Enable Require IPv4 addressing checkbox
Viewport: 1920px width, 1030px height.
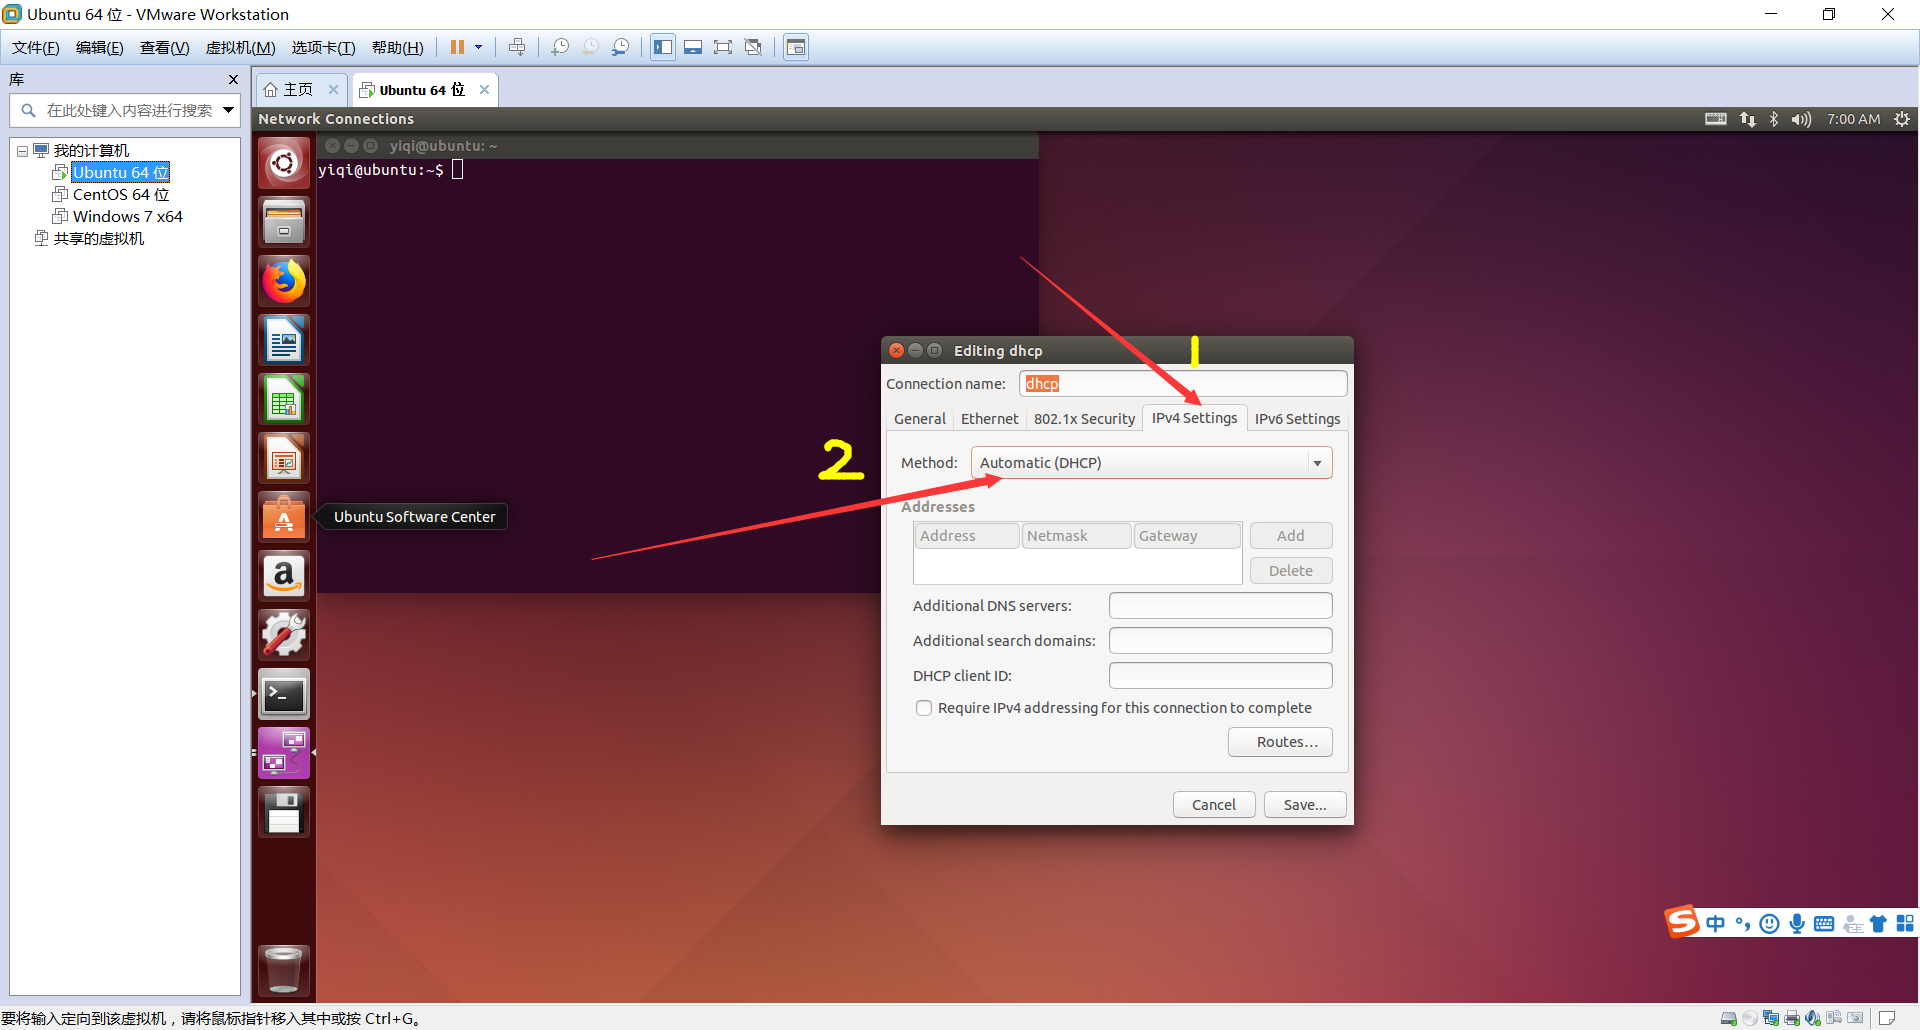pyautogui.click(x=924, y=708)
